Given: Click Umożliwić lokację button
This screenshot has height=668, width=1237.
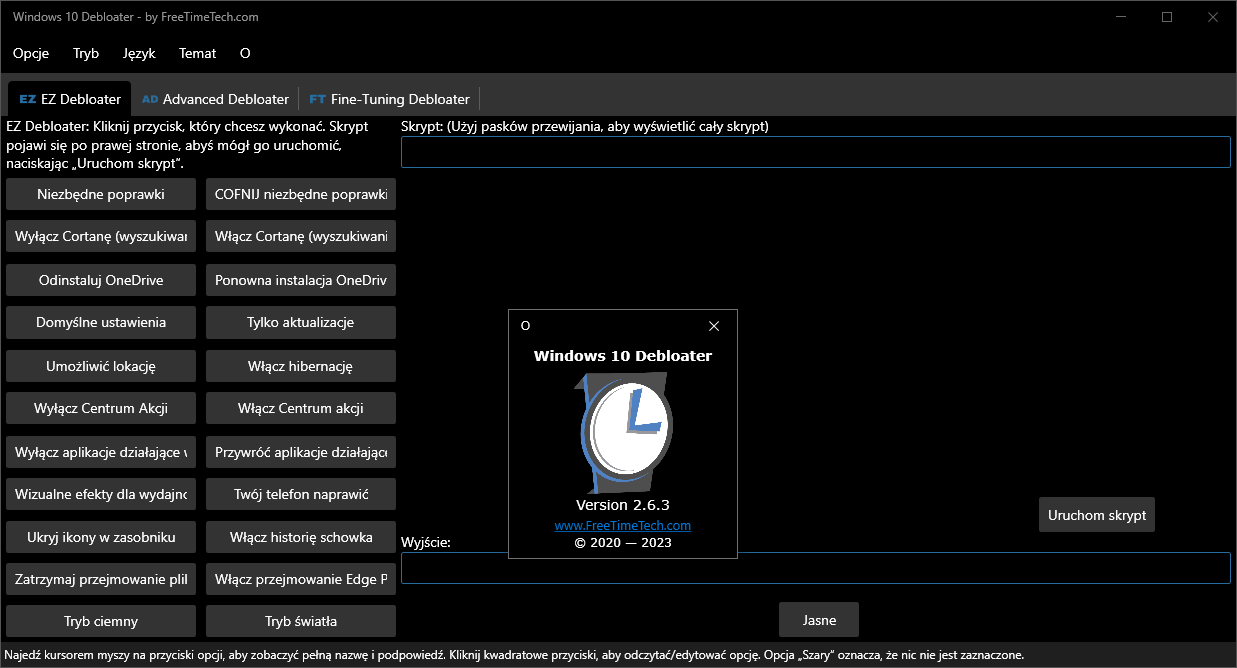Looking at the screenshot, I should (x=101, y=366).
